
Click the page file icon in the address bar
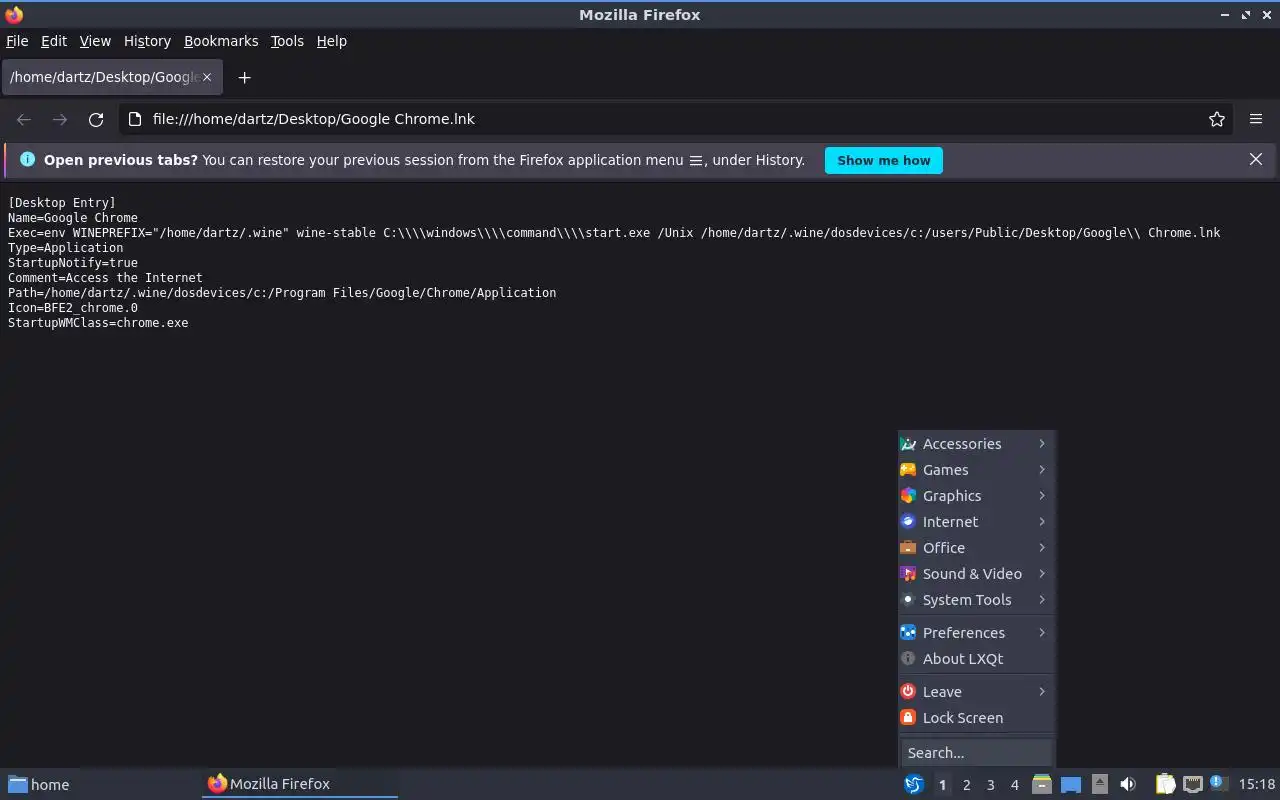136,119
